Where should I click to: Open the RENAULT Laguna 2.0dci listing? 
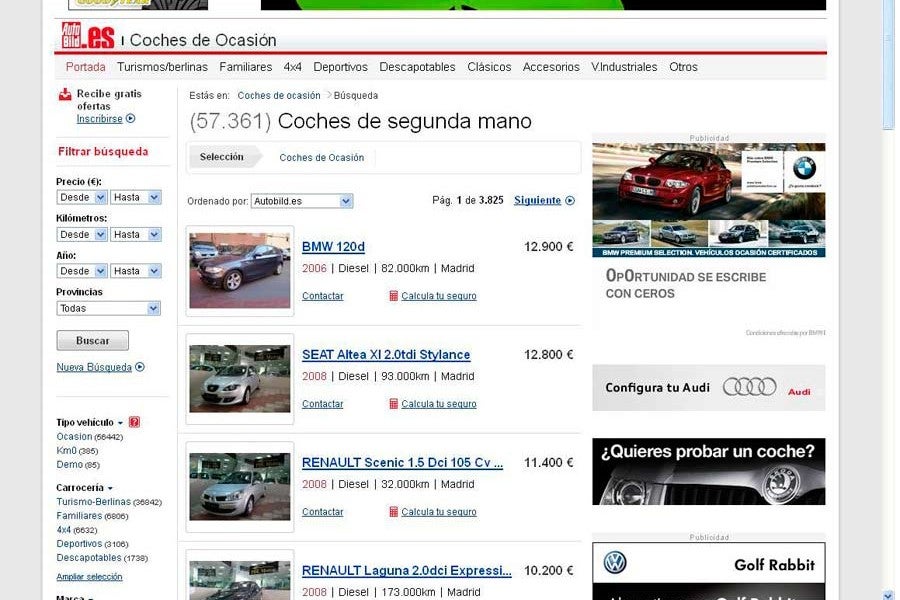406,570
